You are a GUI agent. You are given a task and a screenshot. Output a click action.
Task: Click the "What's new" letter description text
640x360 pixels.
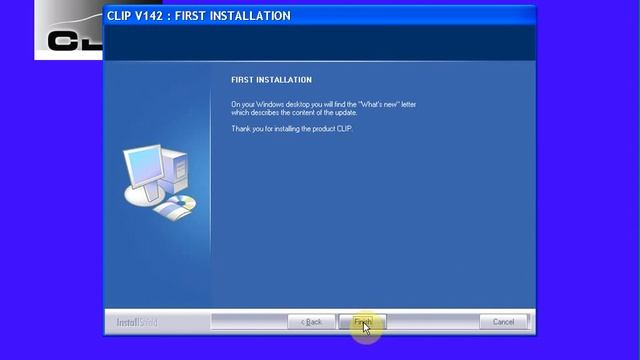tap(324, 108)
